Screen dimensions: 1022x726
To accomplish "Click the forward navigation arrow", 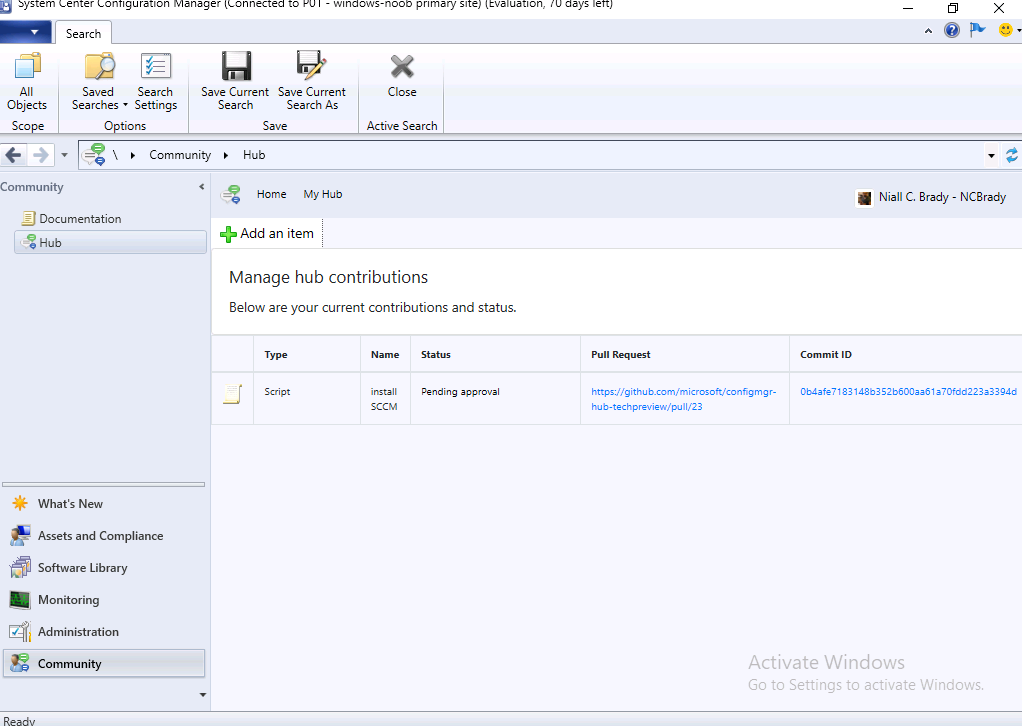I will pyautogui.click(x=40, y=155).
